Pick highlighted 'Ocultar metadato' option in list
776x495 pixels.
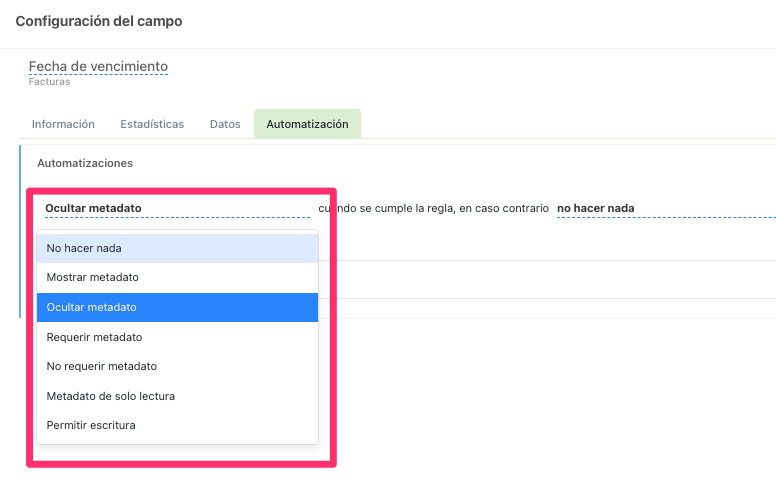click(x=177, y=307)
